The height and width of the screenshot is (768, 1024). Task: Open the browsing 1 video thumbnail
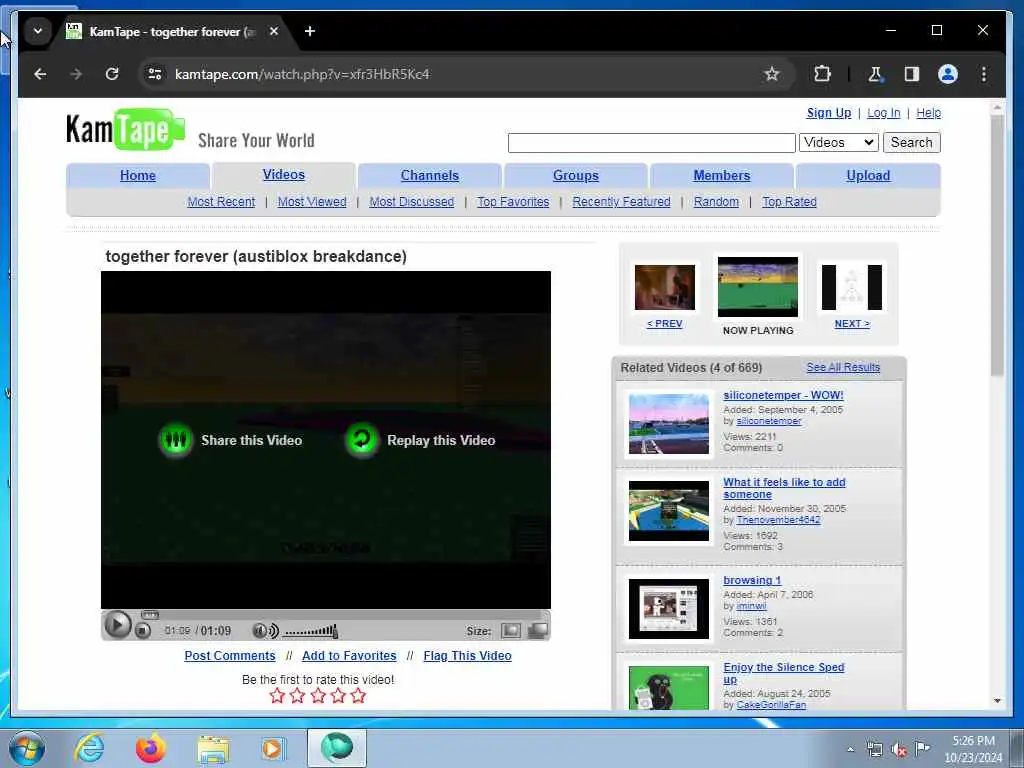[668, 609]
